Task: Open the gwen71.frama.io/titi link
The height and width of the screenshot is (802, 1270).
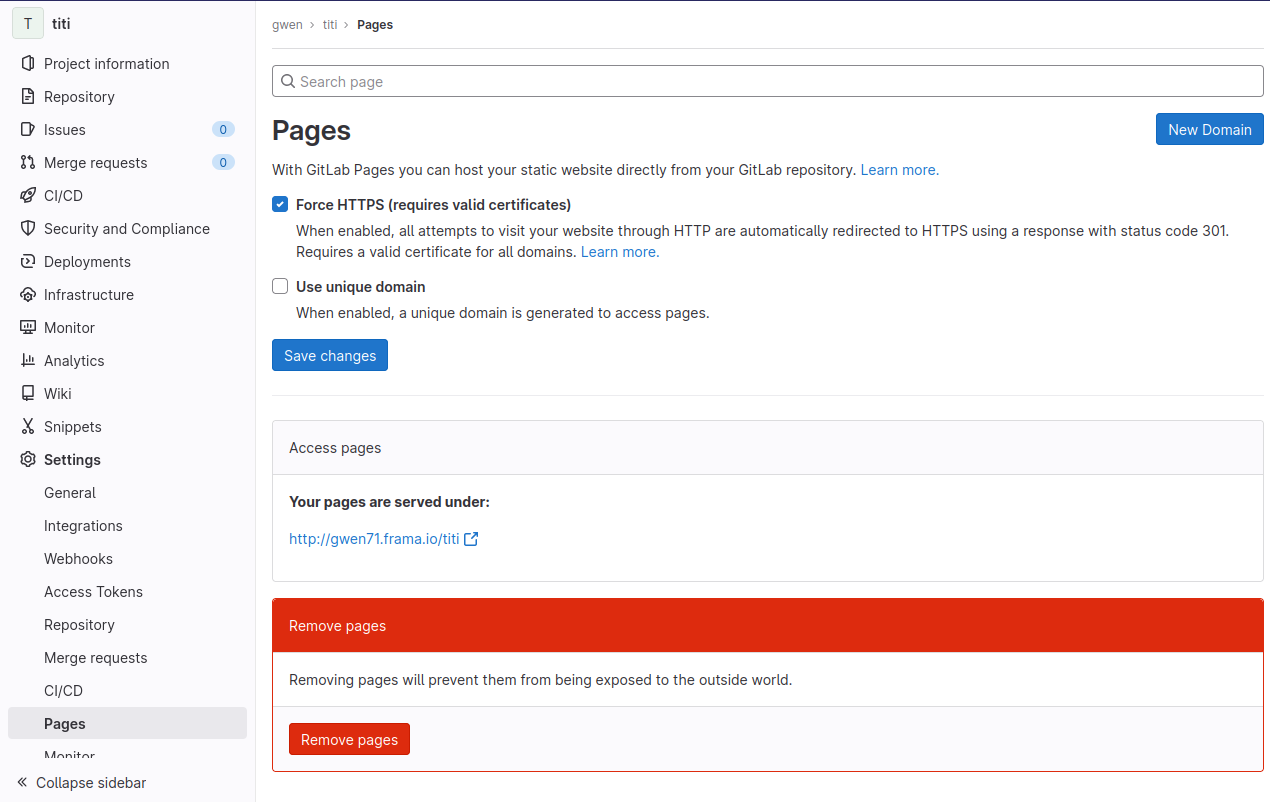Action: point(374,539)
